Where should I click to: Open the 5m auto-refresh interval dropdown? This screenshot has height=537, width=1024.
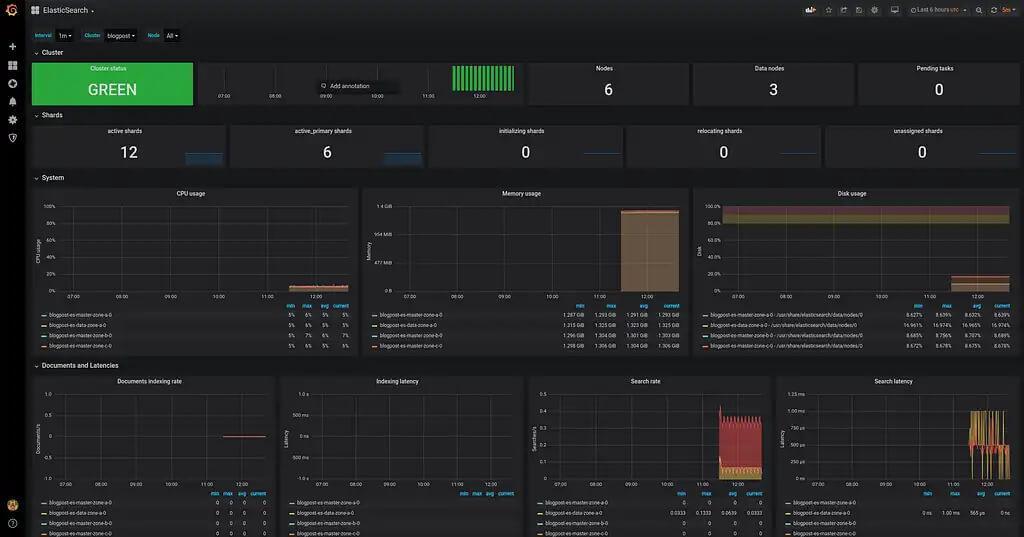tap(1009, 10)
